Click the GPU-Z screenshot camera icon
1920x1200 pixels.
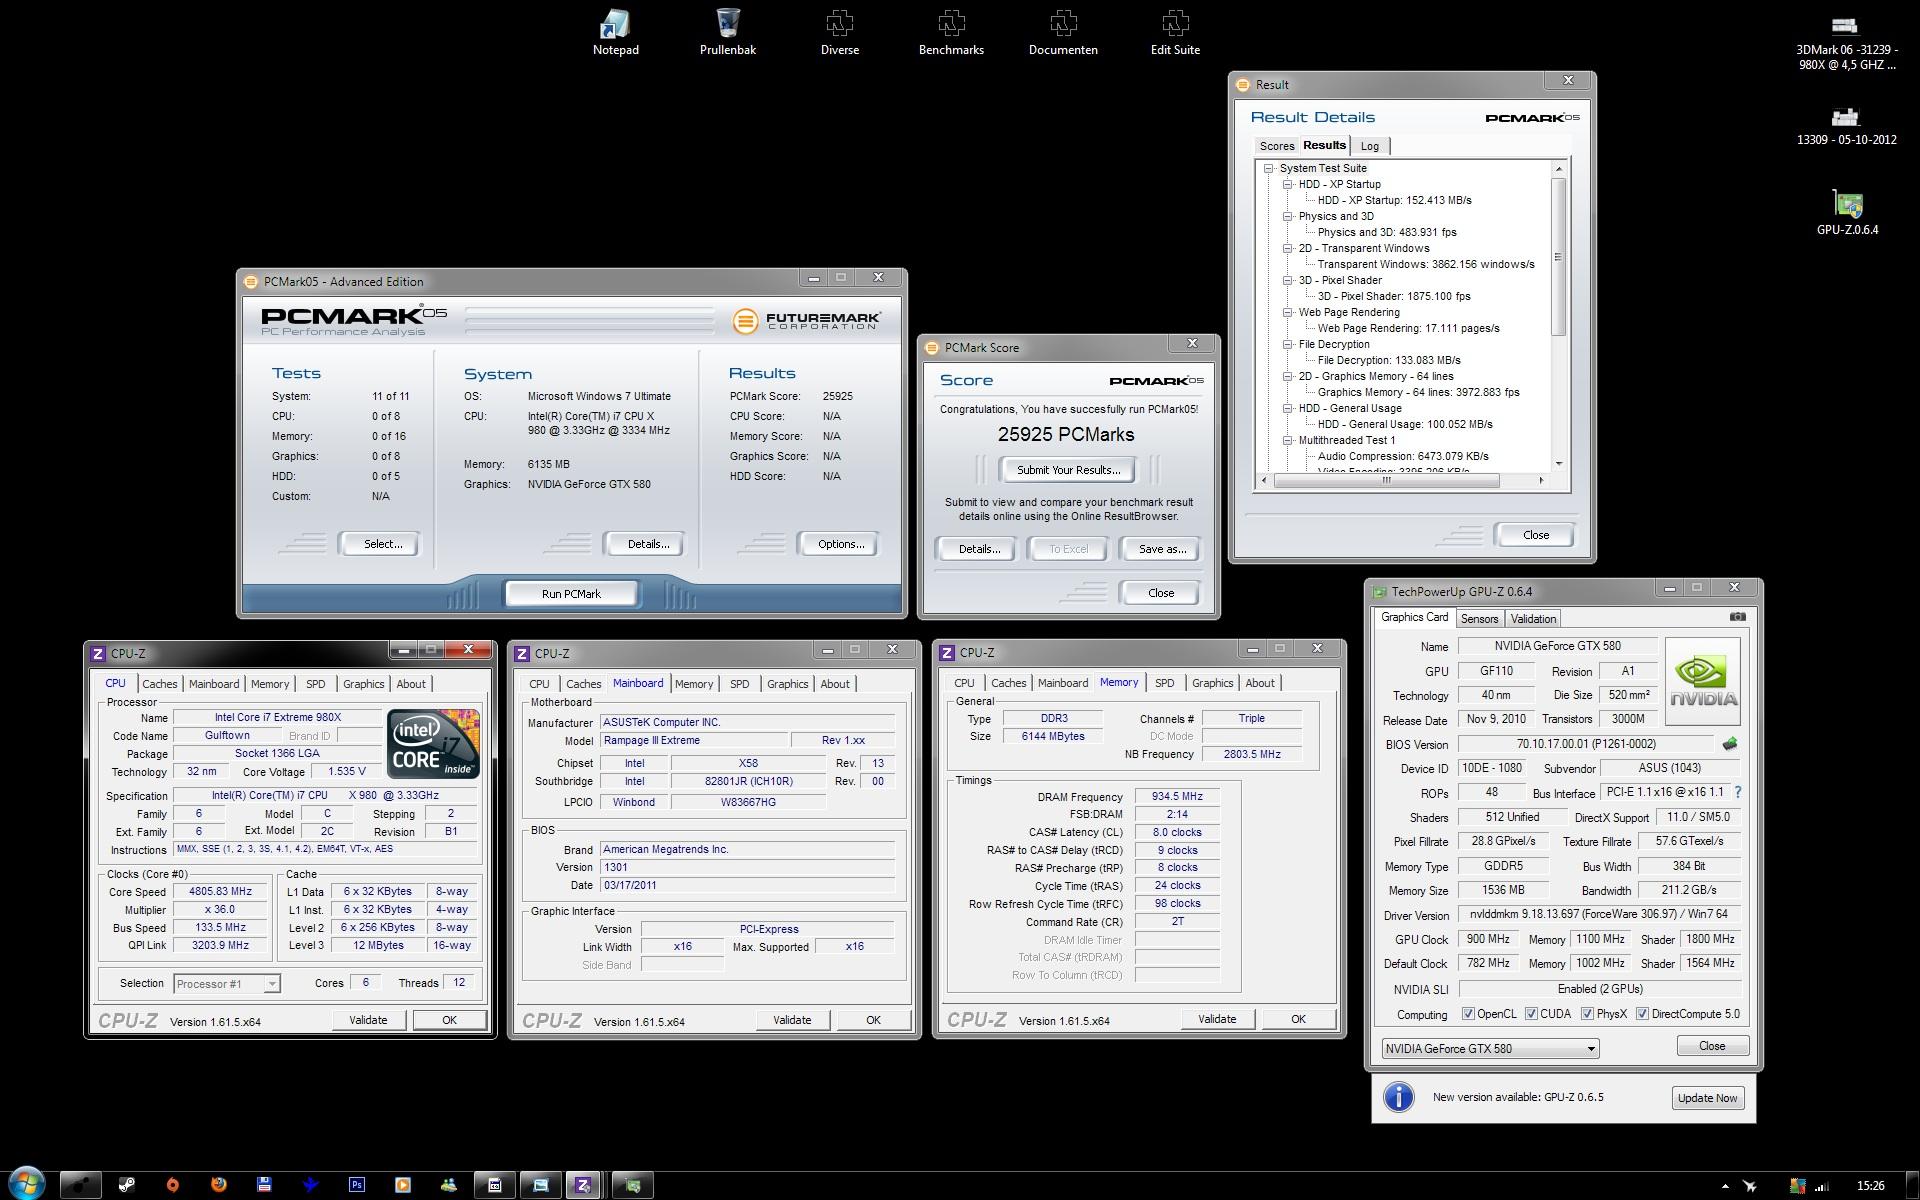point(1738,617)
